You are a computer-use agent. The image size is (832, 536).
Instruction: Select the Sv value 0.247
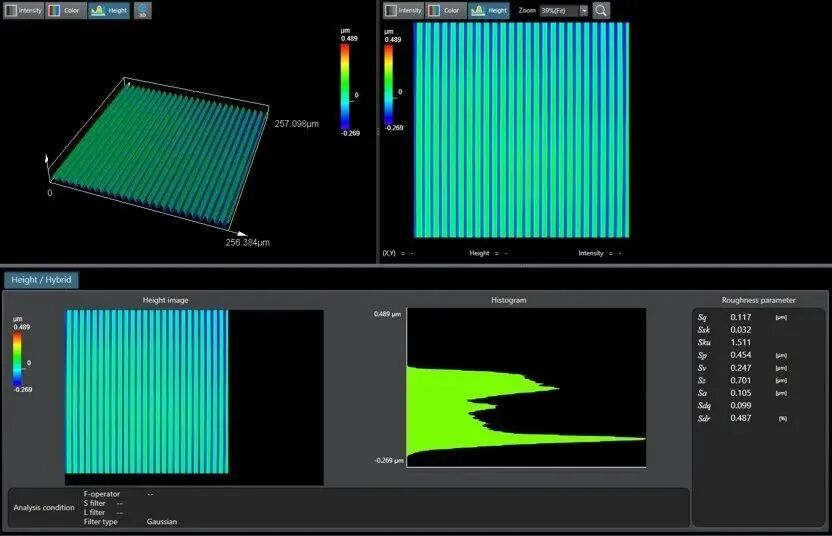(741, 368)
